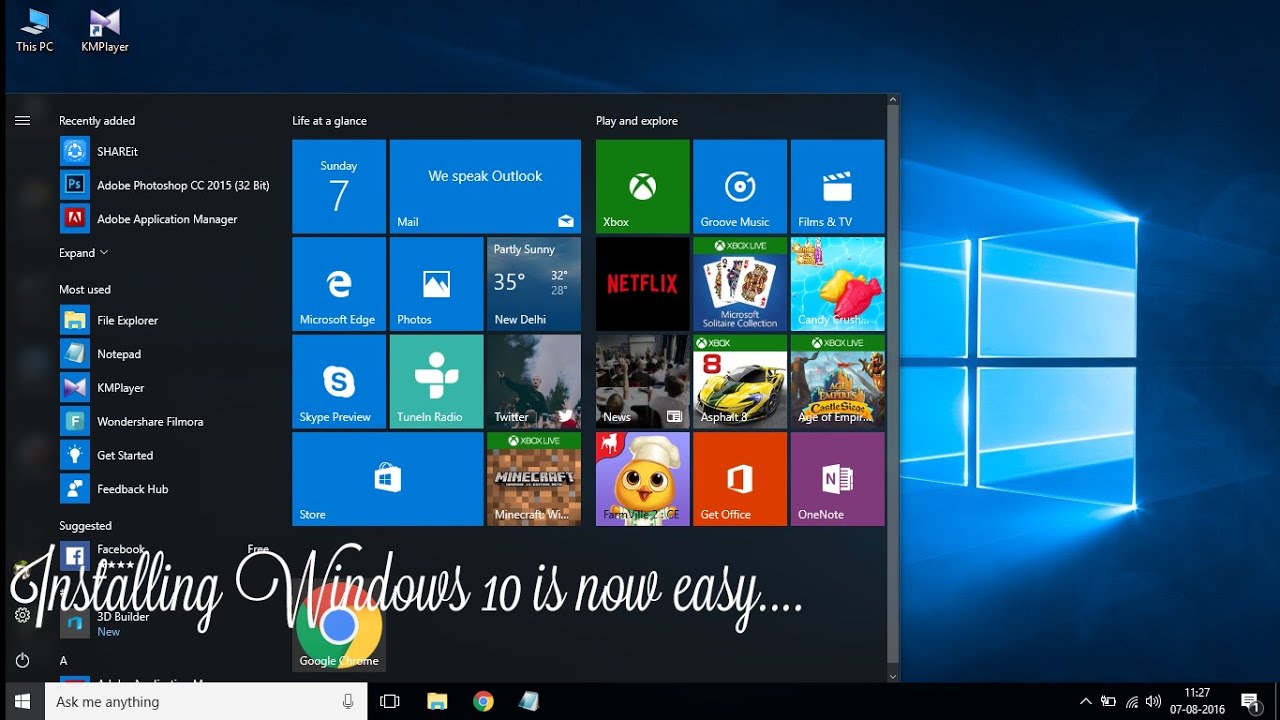The image size is (1280, 720).
Task: Open the Settings gear in Start menu
Action: pos(22,615)
